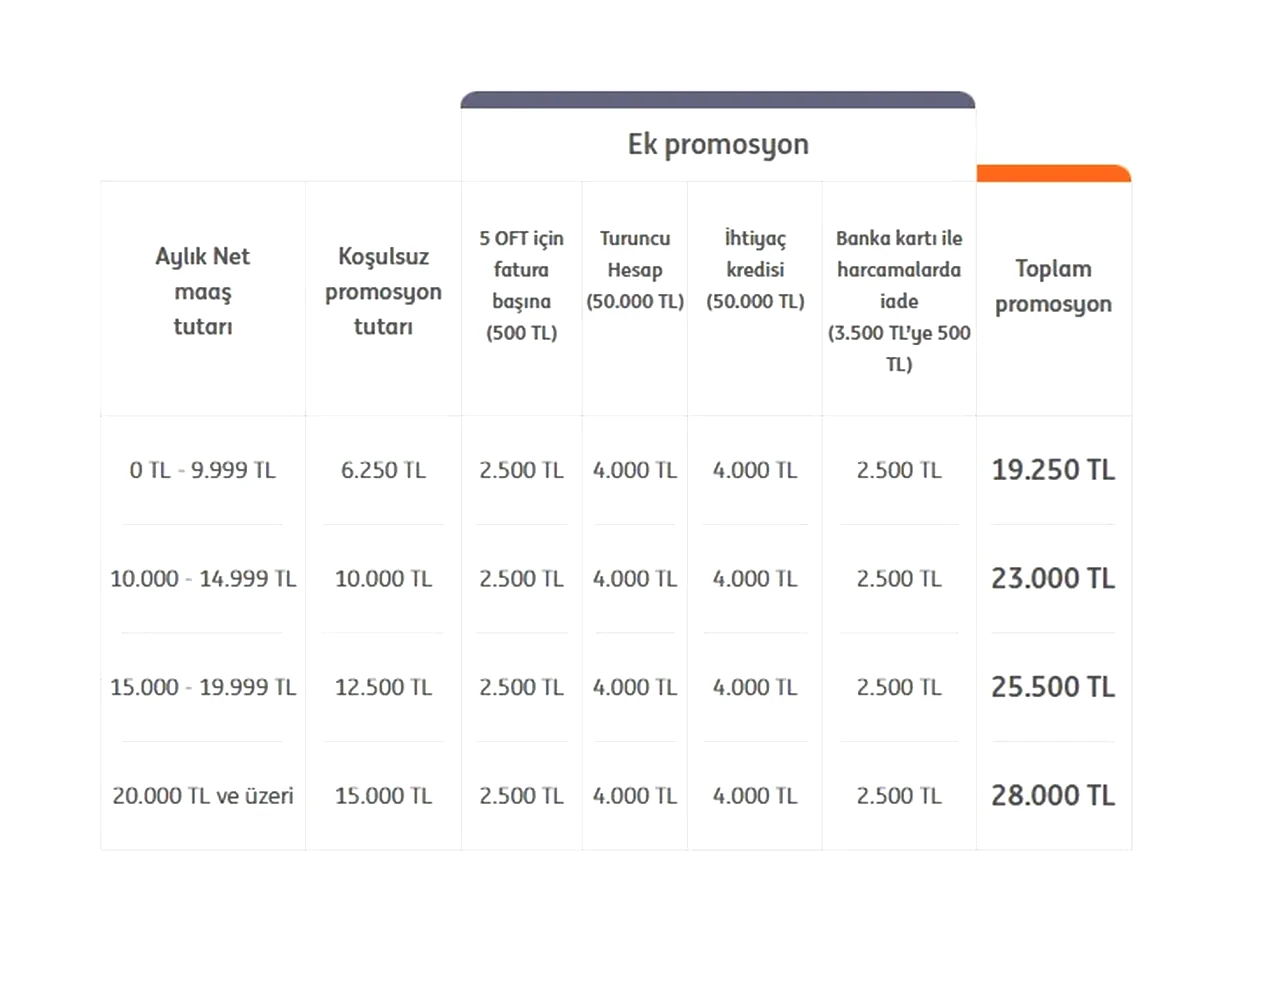The image size is (1280, 991).
Task: Click the 15.000 - 19.999 TL salary range
Action: tap(203, 688)
